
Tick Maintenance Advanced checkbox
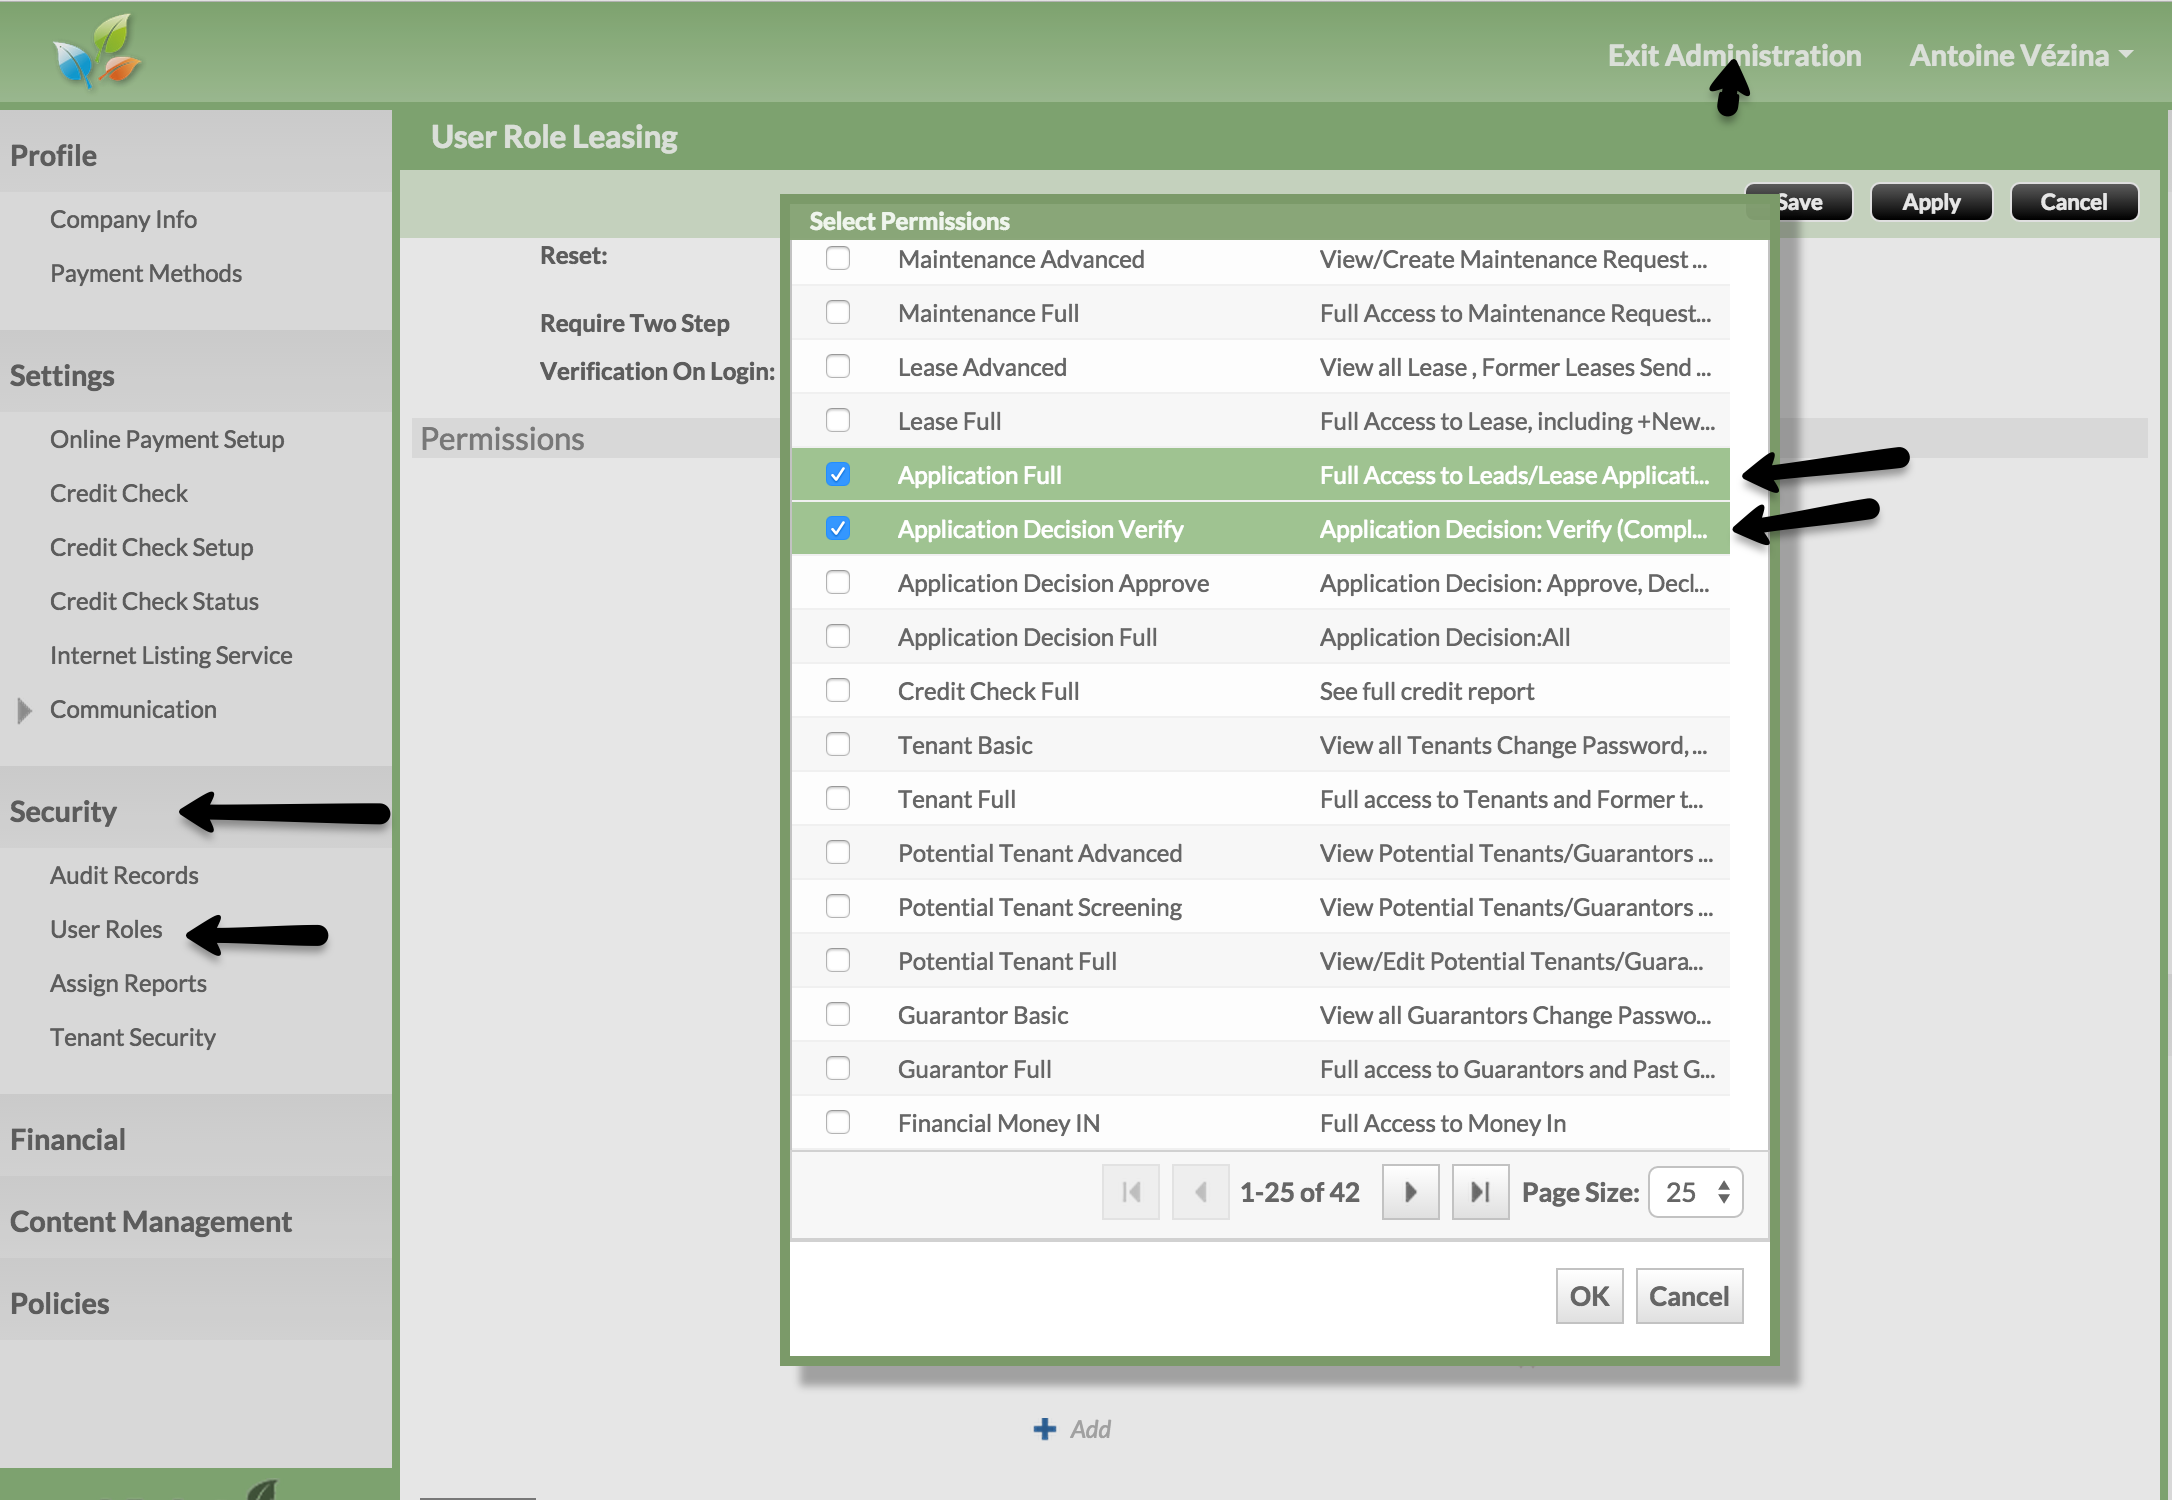[838, 259]
